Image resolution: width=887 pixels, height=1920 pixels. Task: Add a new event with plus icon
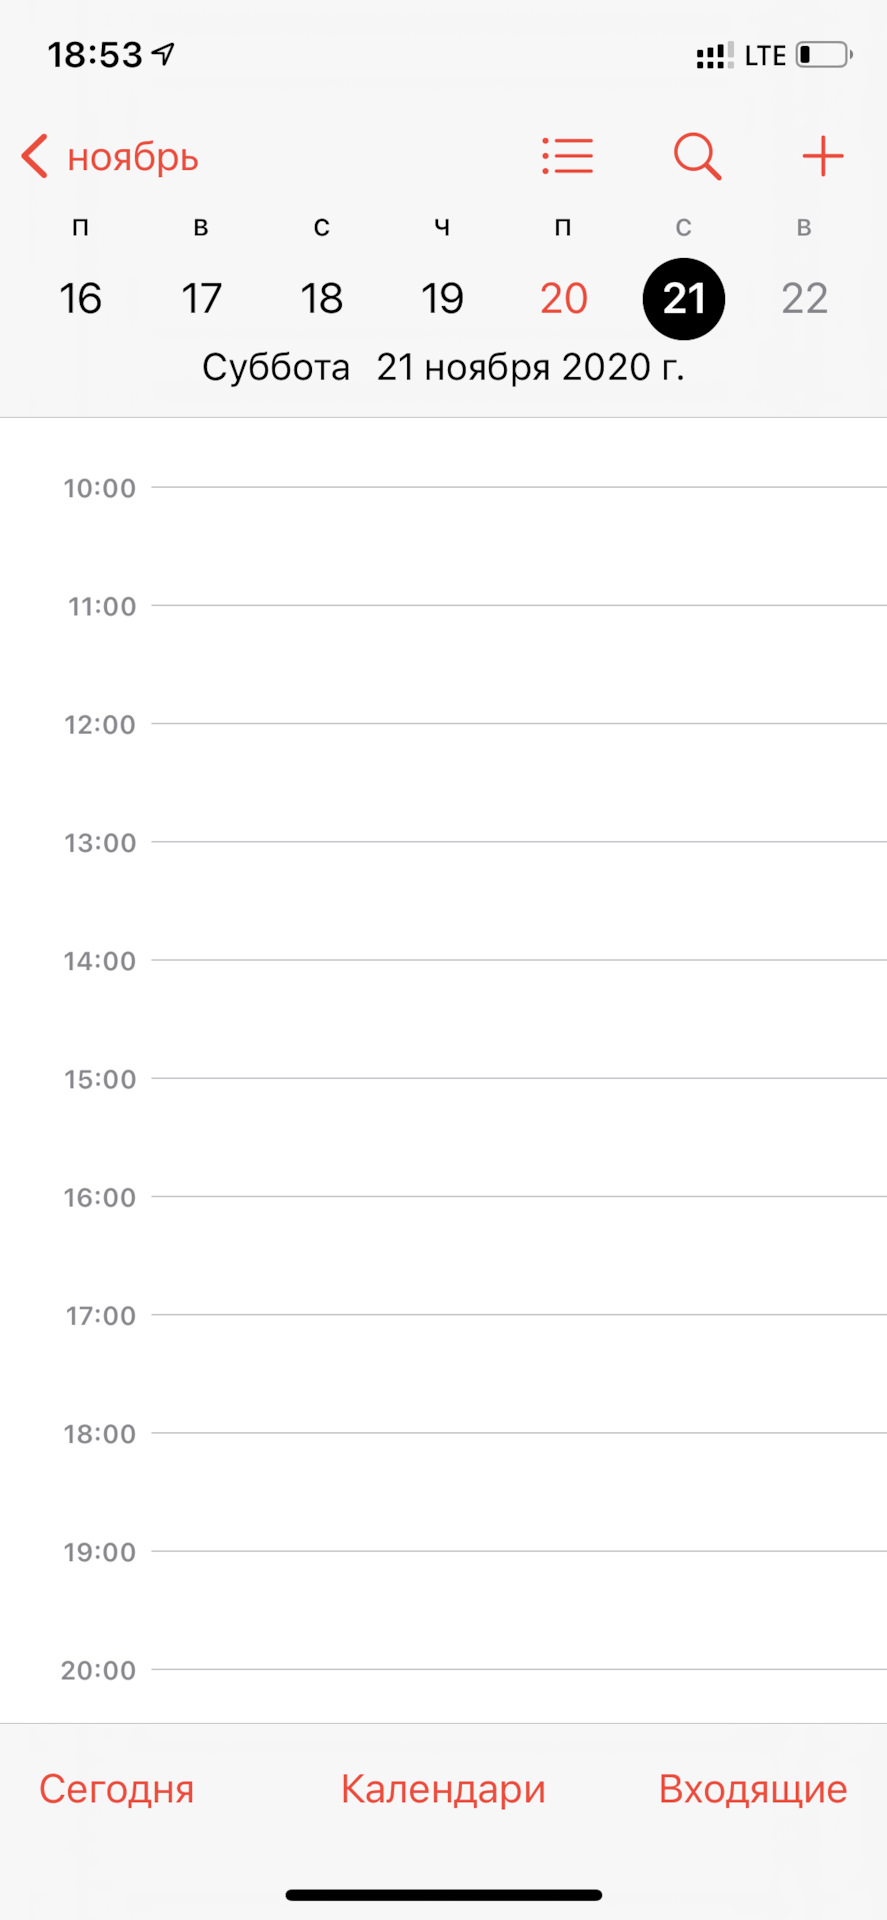pyautogui.click(x=823, y=157)
